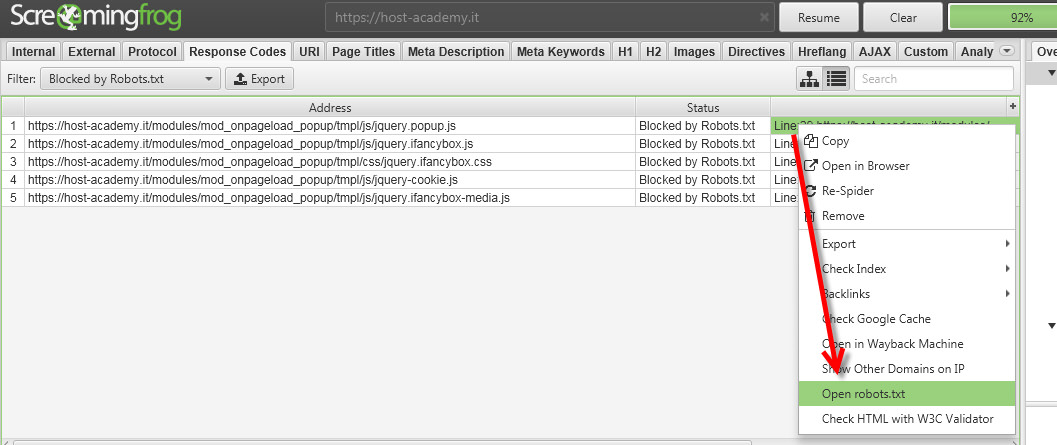Click the URL field host-academy.it

click(548, 18)
